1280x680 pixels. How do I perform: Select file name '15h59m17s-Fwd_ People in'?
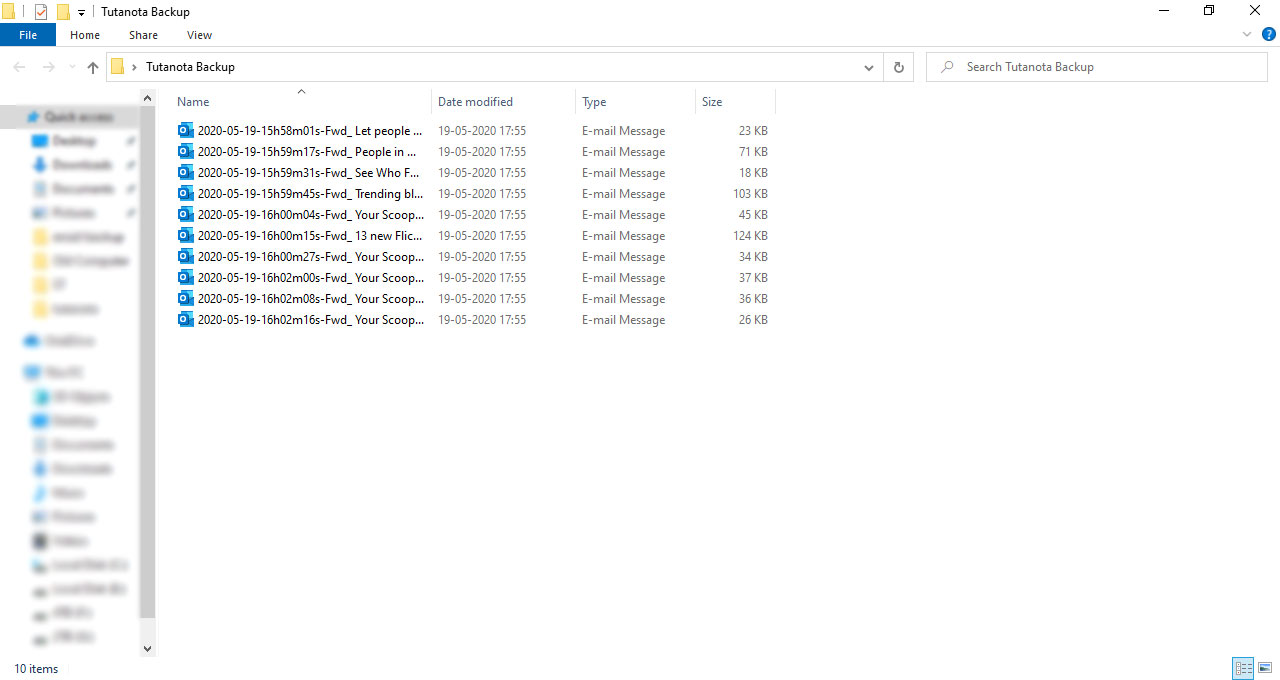pos(307,152)
